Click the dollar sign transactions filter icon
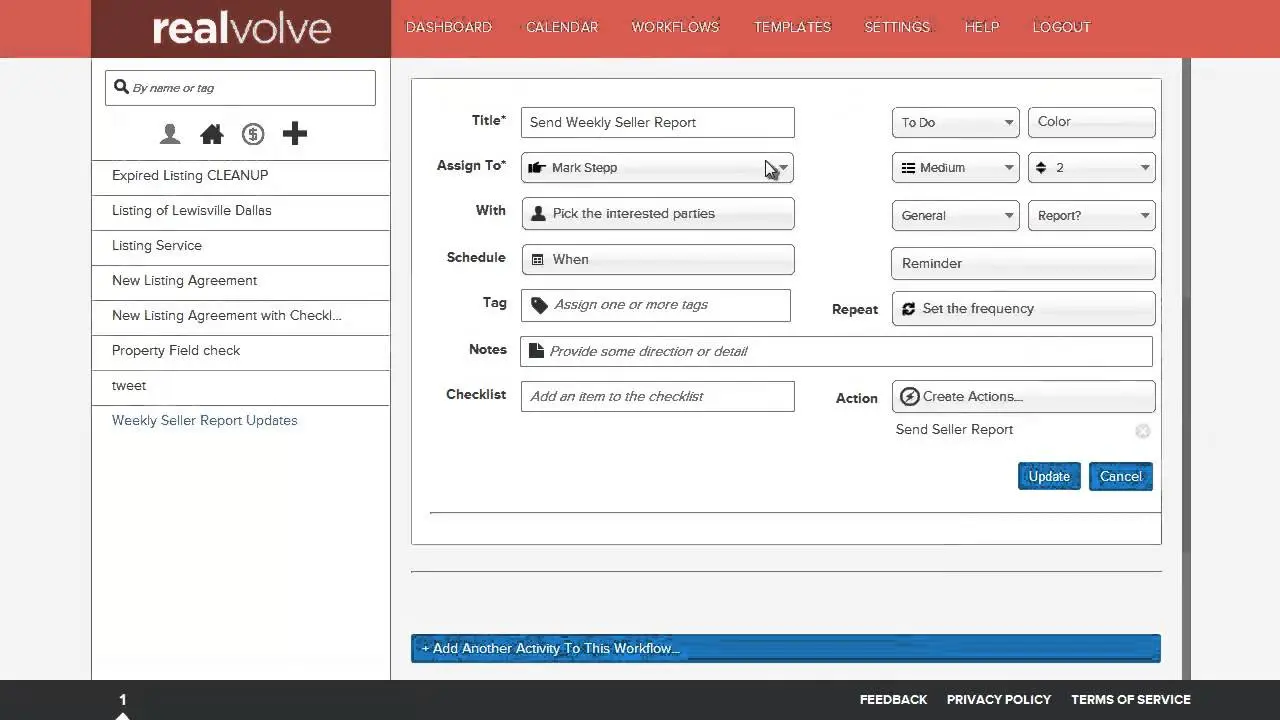This screenshot has height=720, width=1280. pyautogui.click(x=252, y=133)
